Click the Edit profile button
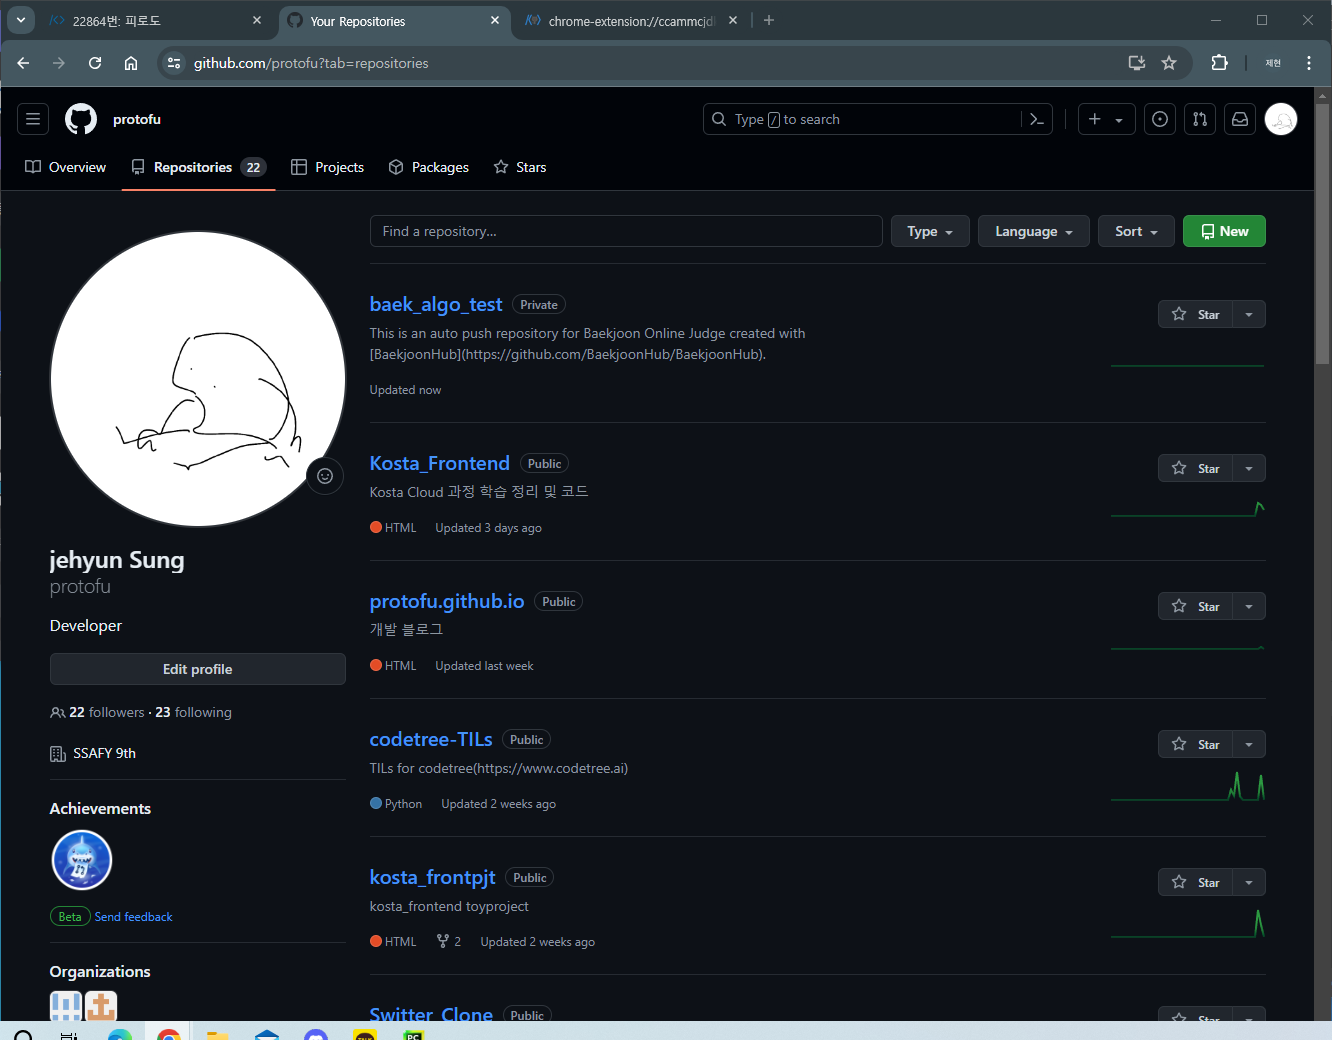Image resolution: width=1332 pixels, height=1040 pixels. pyautogui.click(x=198, y=669)
